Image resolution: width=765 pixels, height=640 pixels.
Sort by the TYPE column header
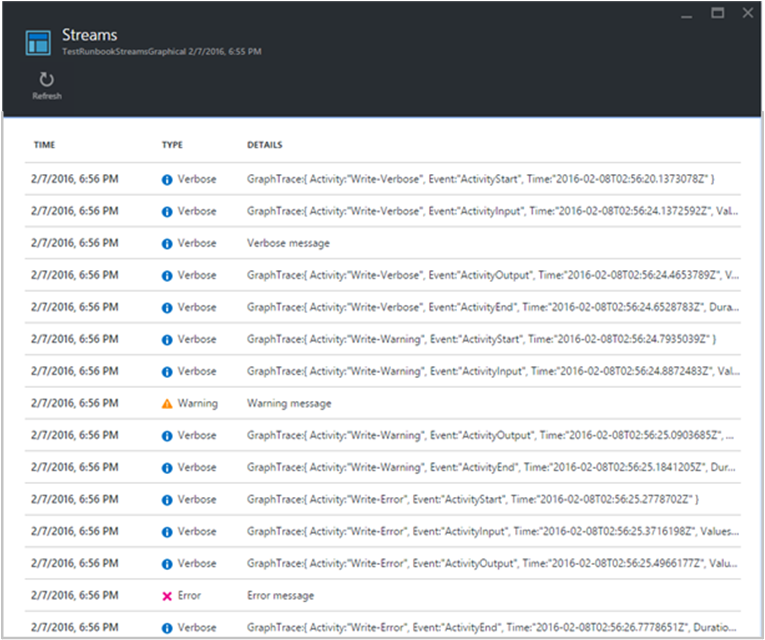pyautogui.click(x=172, y=145)
